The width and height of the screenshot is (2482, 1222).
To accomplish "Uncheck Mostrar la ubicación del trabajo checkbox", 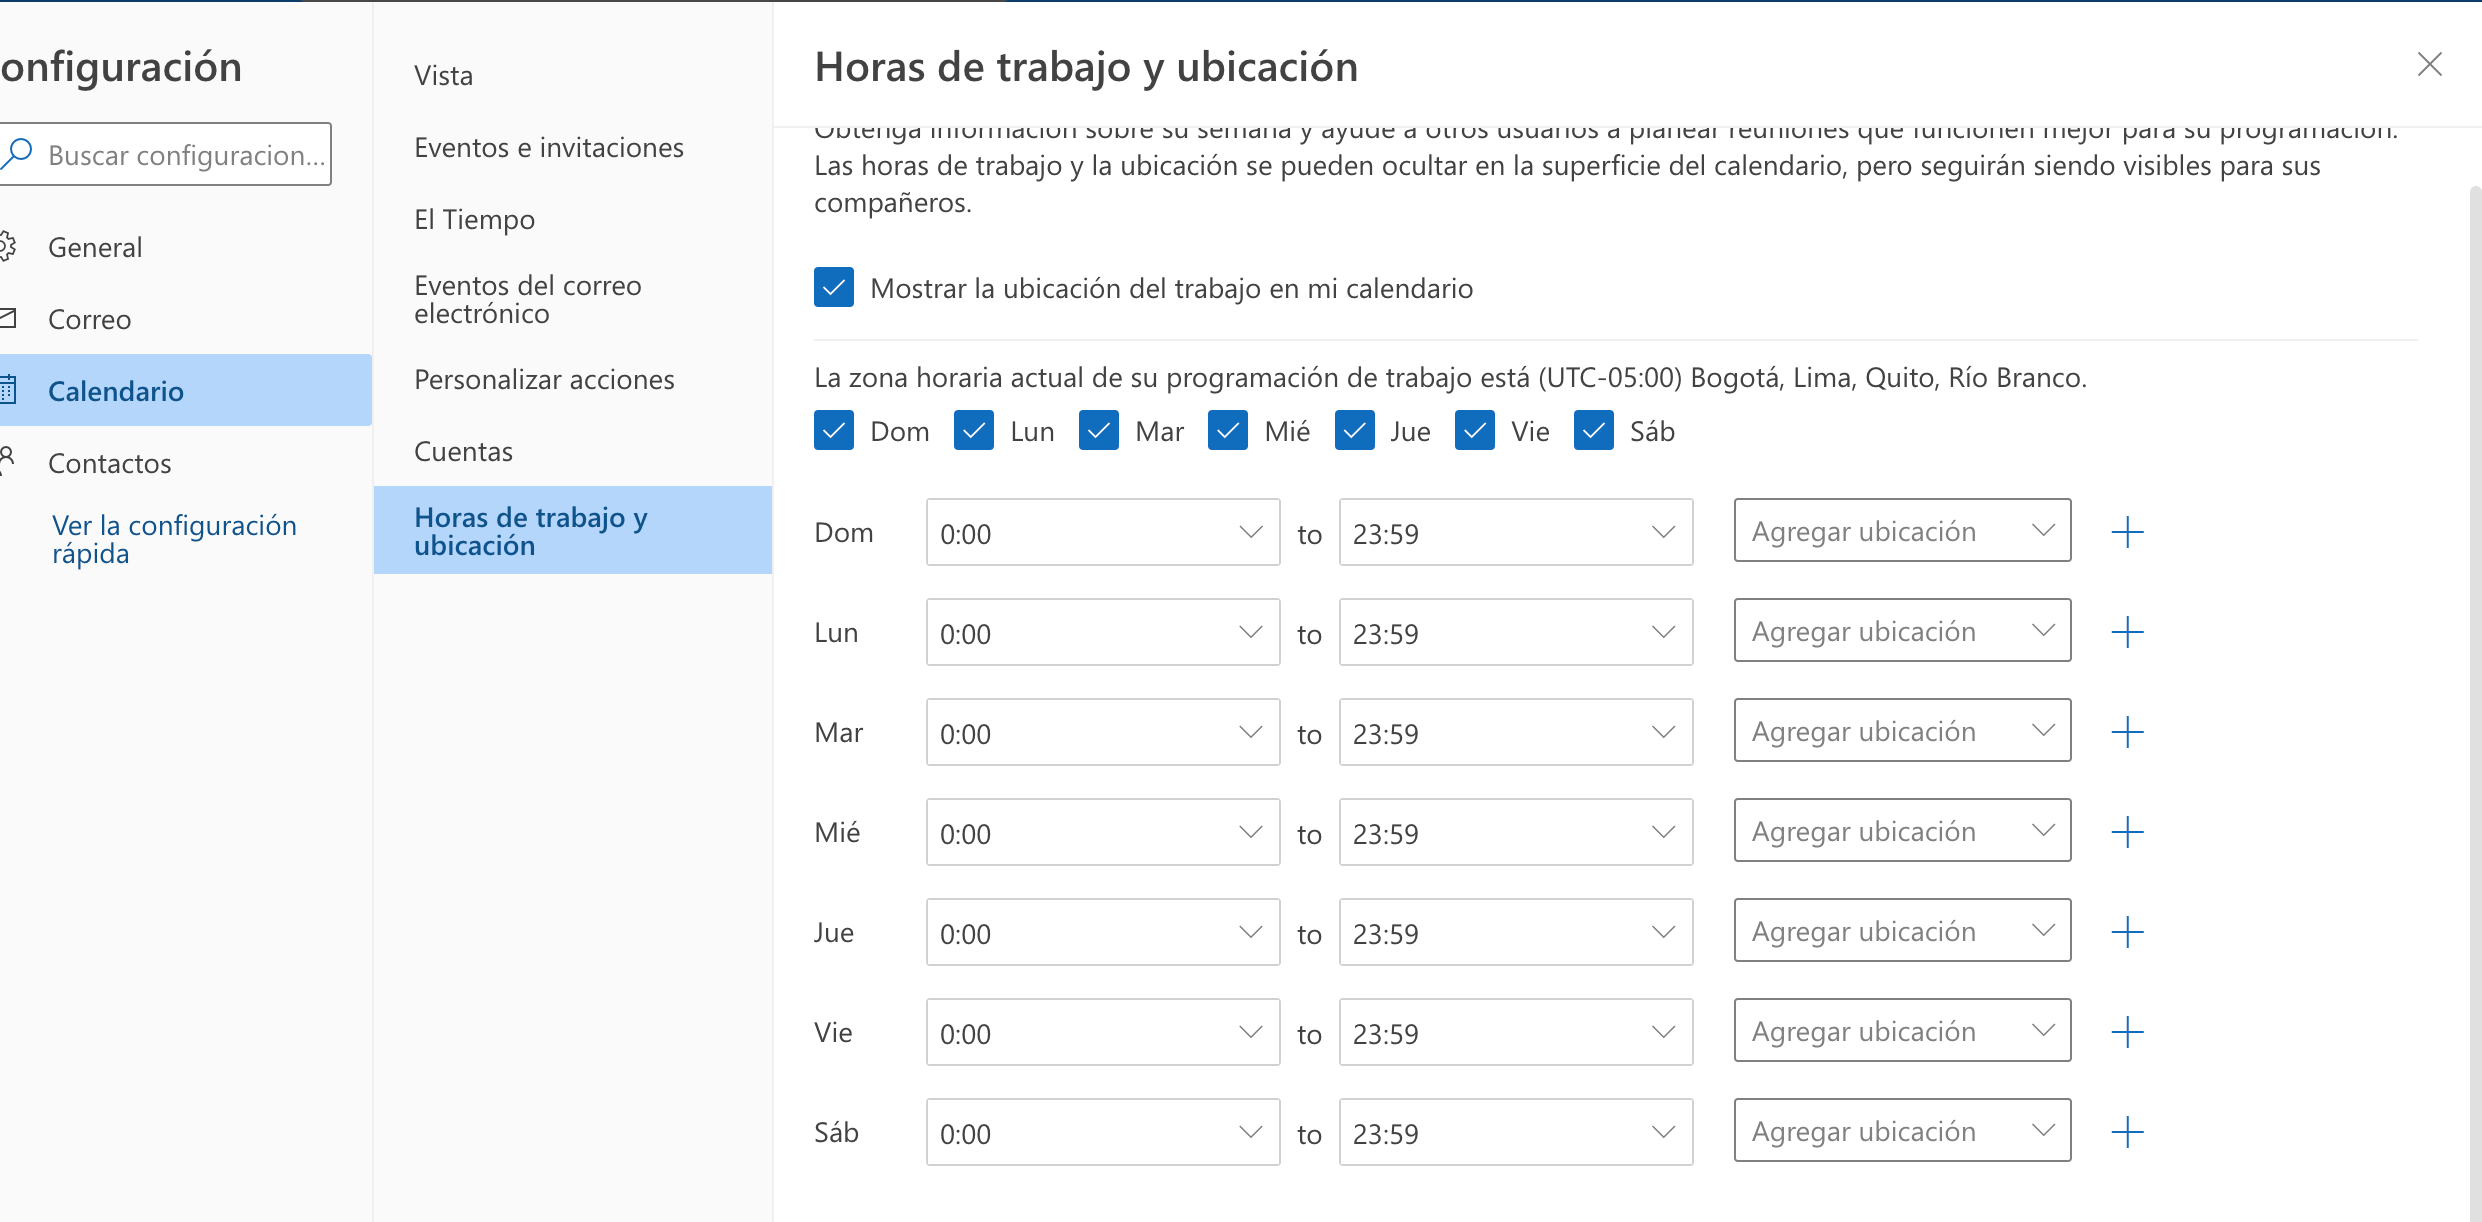I will tap(833, 288).
